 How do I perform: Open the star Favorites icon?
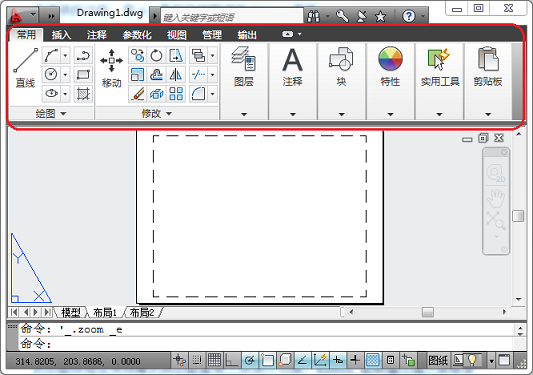[x=380, y=16]
